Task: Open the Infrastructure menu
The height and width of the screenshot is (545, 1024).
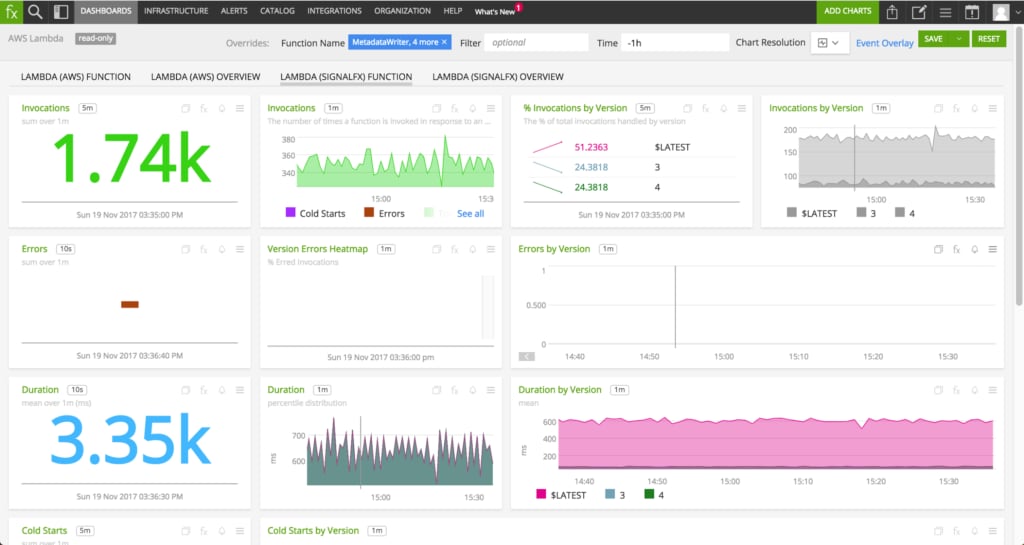Action: click(x=176, y=11)
